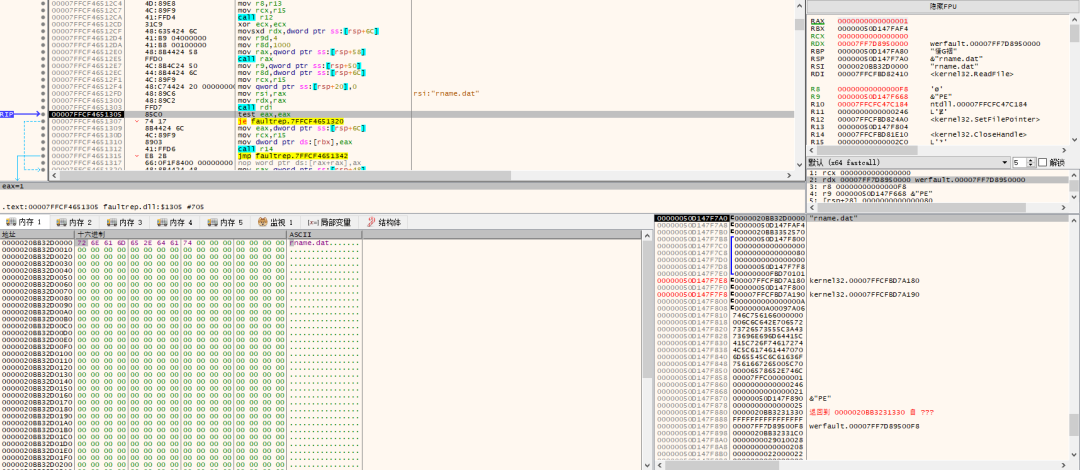Image resolution: width=1080 pixels, height=470 pixels.
Task: Select argument row '2: rdx' werfault
Action: [x=937, y=180]
